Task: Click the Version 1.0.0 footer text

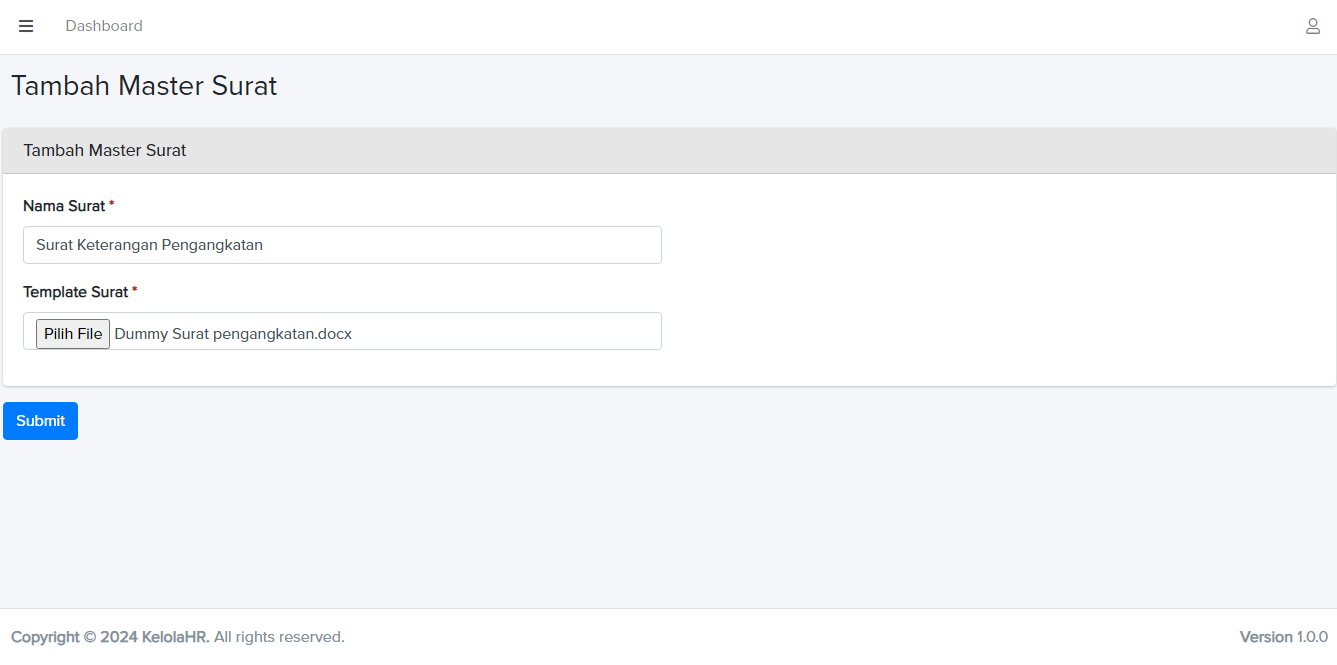Action: (1283, 637)
